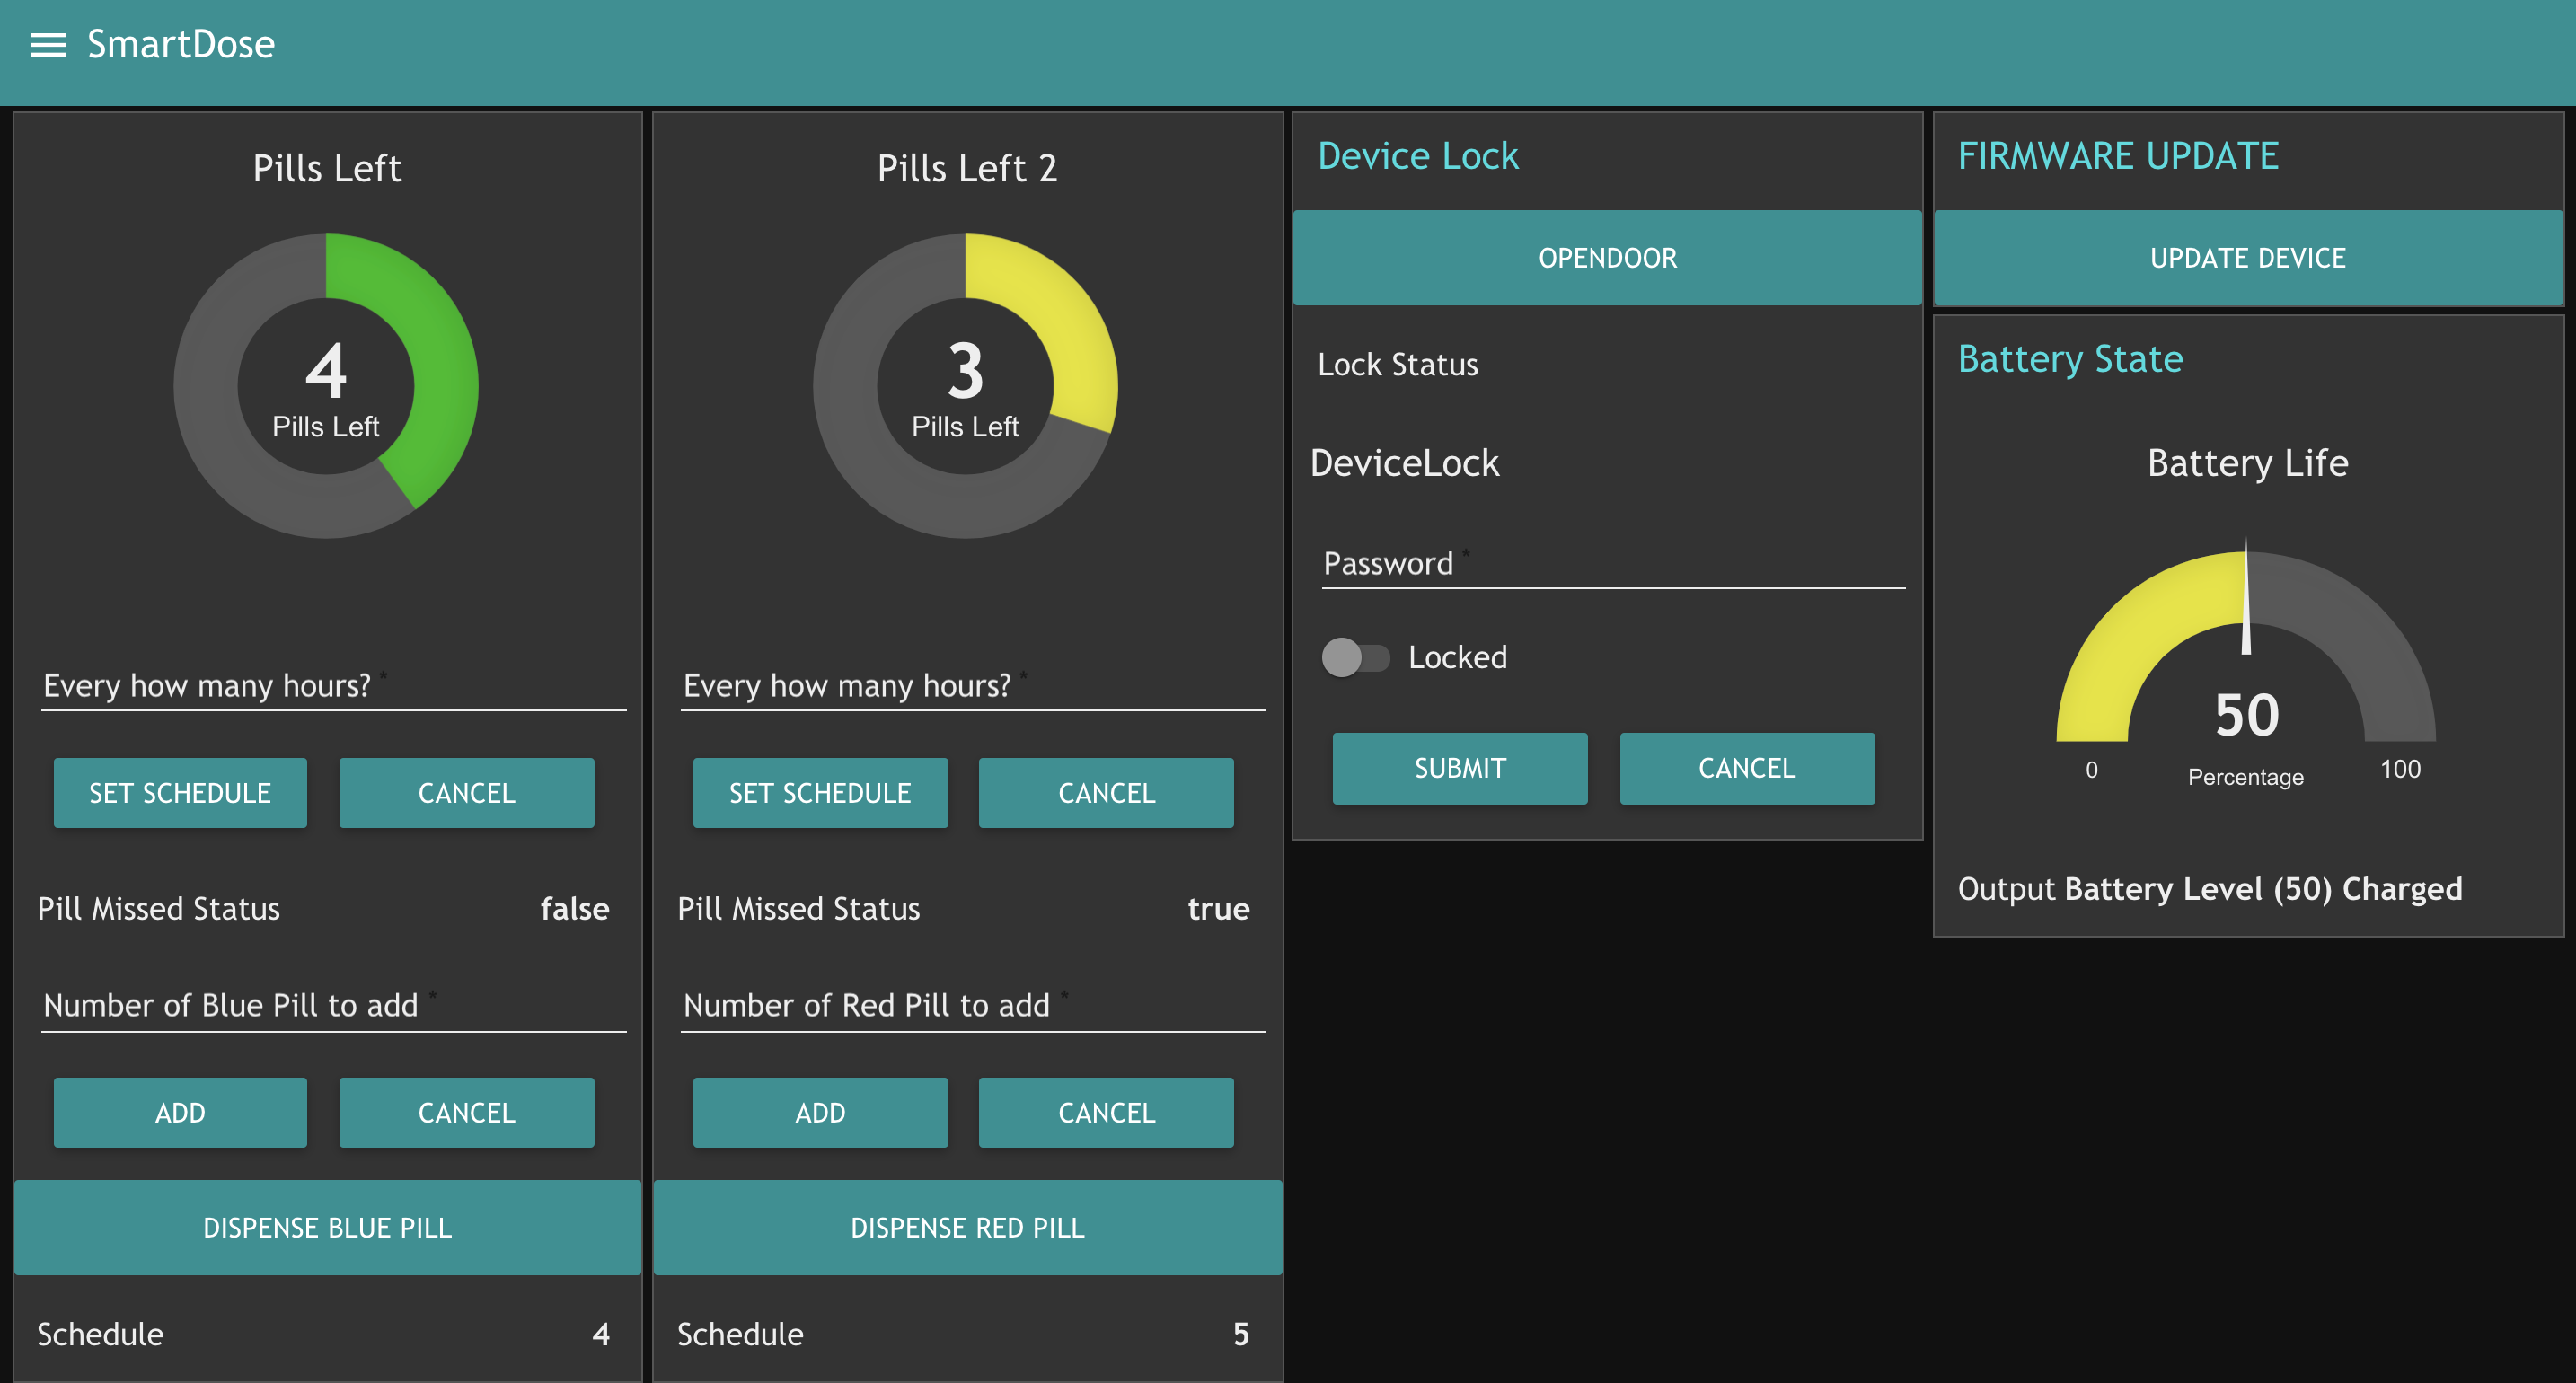Screen dimensions: 2576x1383
Task: Add blue pills with ADD button
Action: tap(180, 1112)
